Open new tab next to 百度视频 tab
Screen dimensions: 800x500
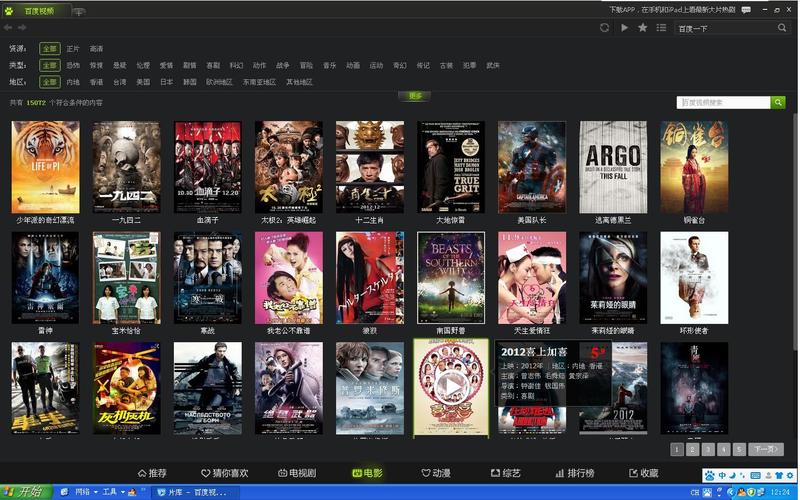coord(79,11)
